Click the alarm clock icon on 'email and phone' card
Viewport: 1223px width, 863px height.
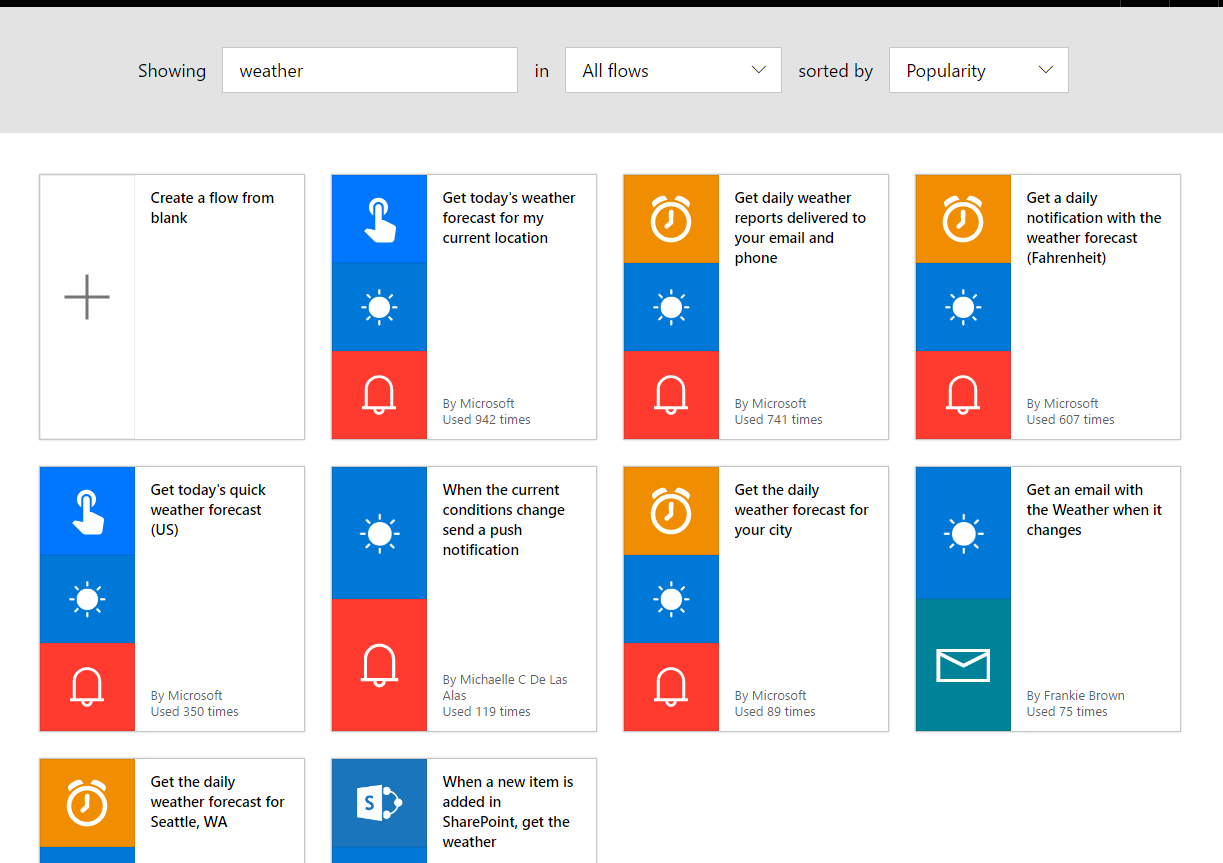tap(671, 219)
